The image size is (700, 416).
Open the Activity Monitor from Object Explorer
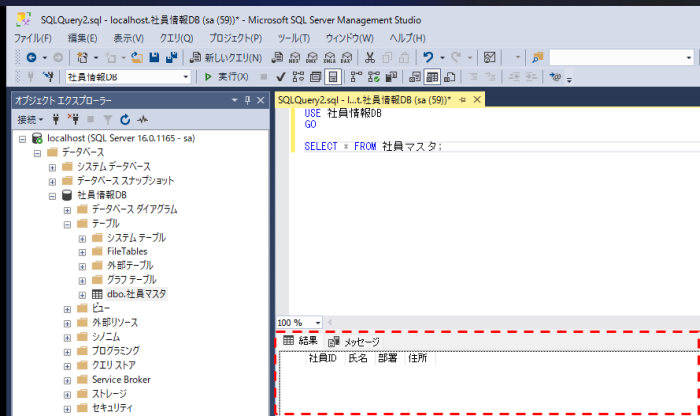[142, 119]
